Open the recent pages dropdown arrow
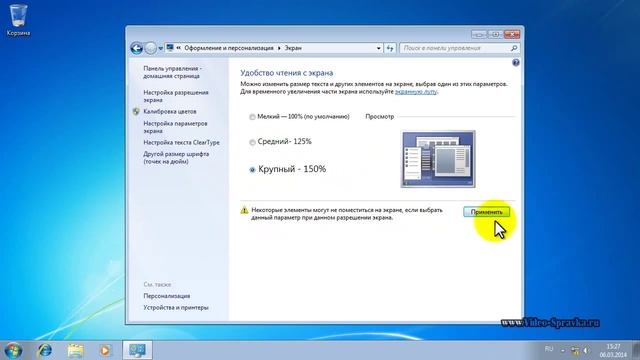The height and width of the screenshot is (360, 640). point(160,48)
